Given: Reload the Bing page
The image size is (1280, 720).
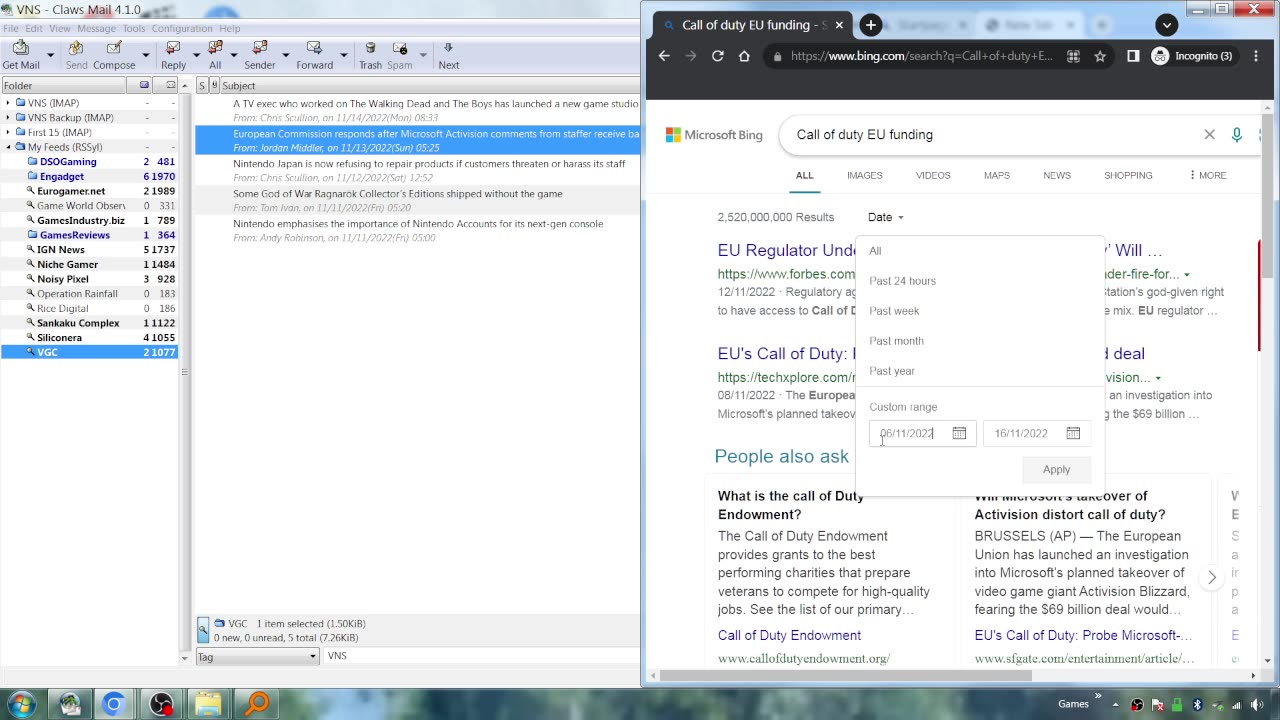Looking at the screenshot, I should click(717, 56).
